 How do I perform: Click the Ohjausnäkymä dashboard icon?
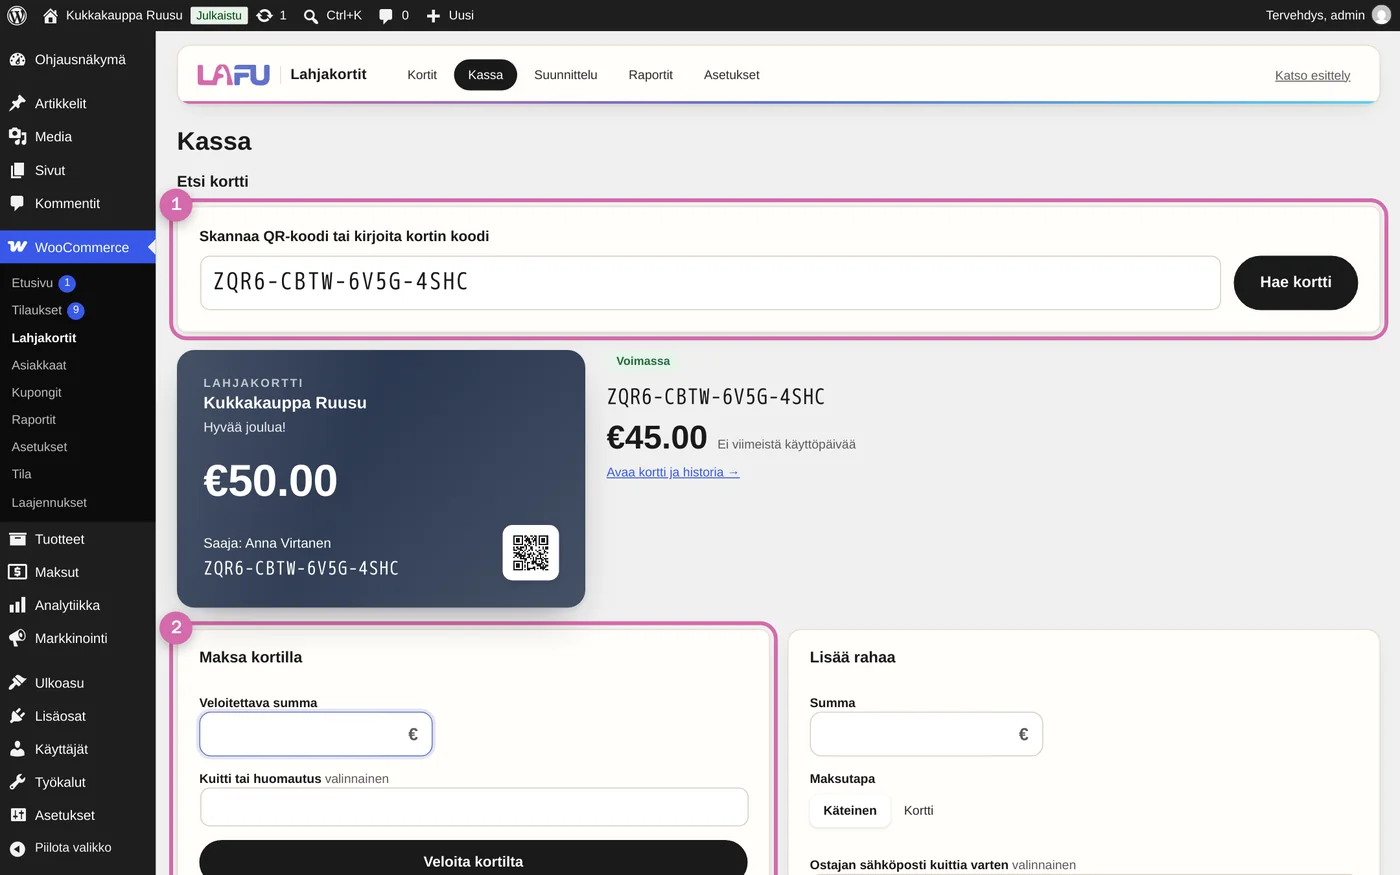tap(17, 59)
